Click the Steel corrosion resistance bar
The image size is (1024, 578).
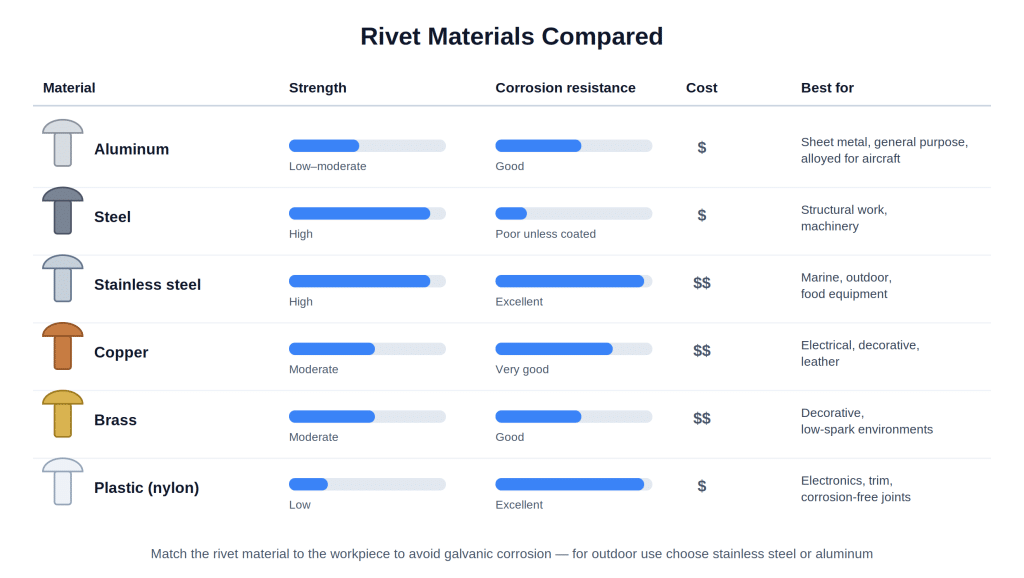[573, 214]
